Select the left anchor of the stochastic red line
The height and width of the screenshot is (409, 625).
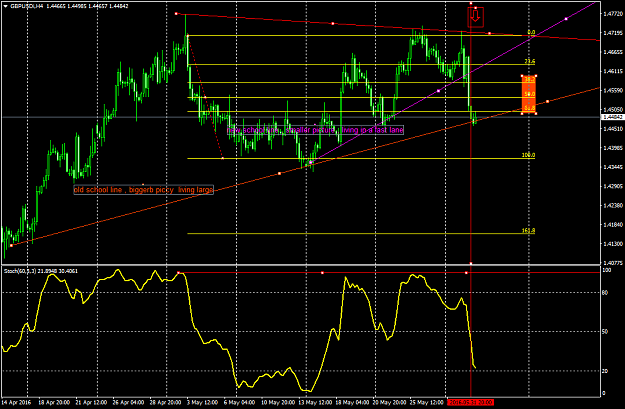click(x=179, y=273)
